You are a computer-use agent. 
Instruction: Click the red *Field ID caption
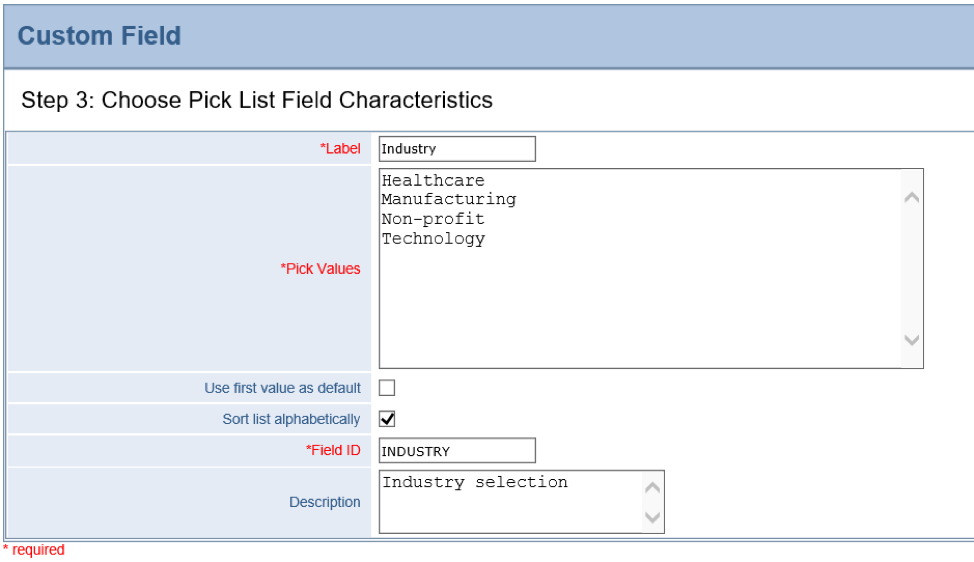click(x=333, y=451)
